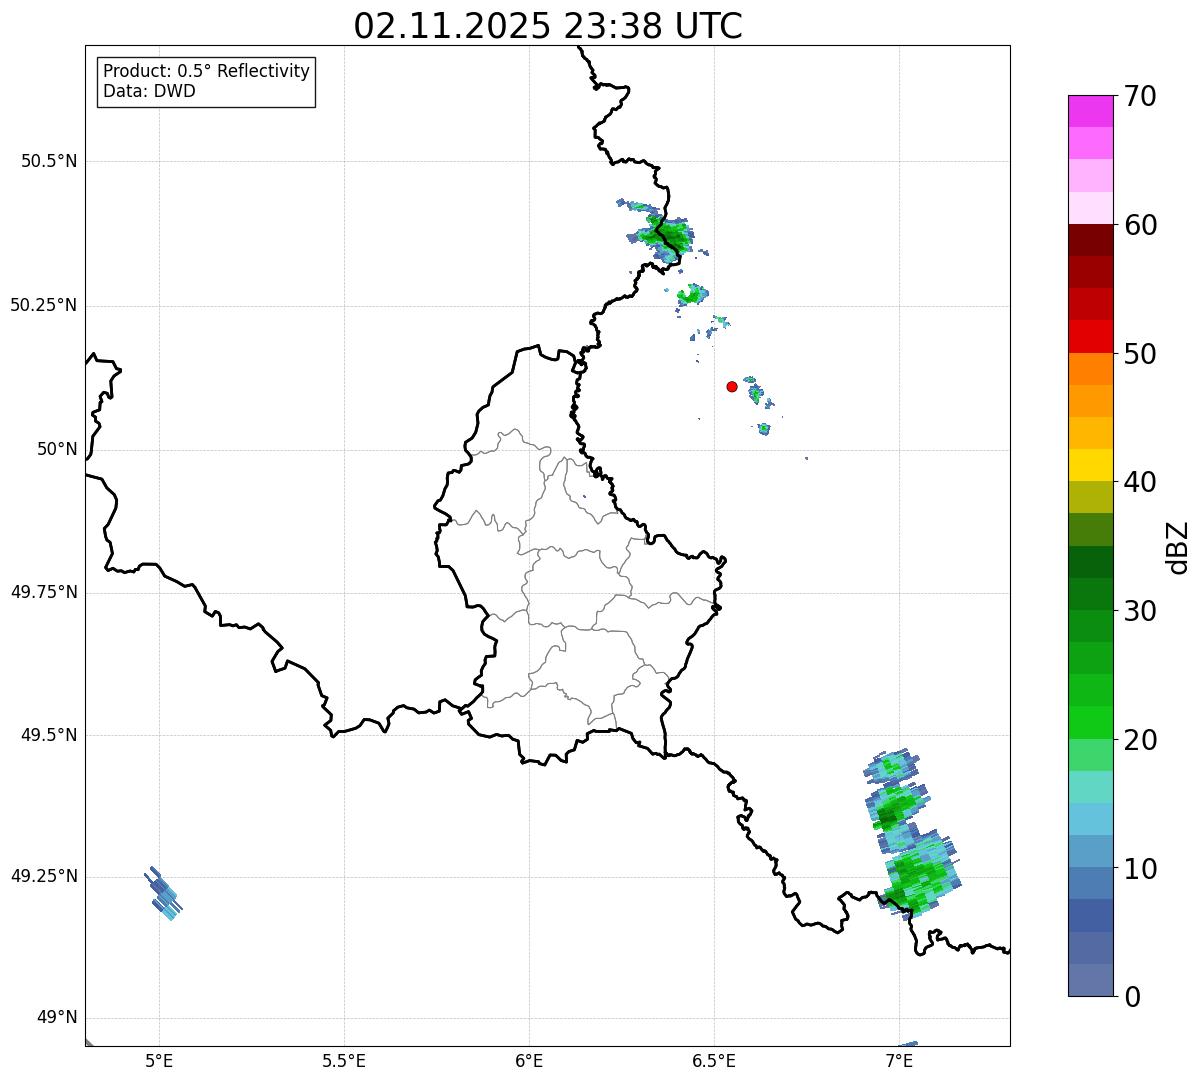Click the 40 tick on colorbar

click(1140, 482)
